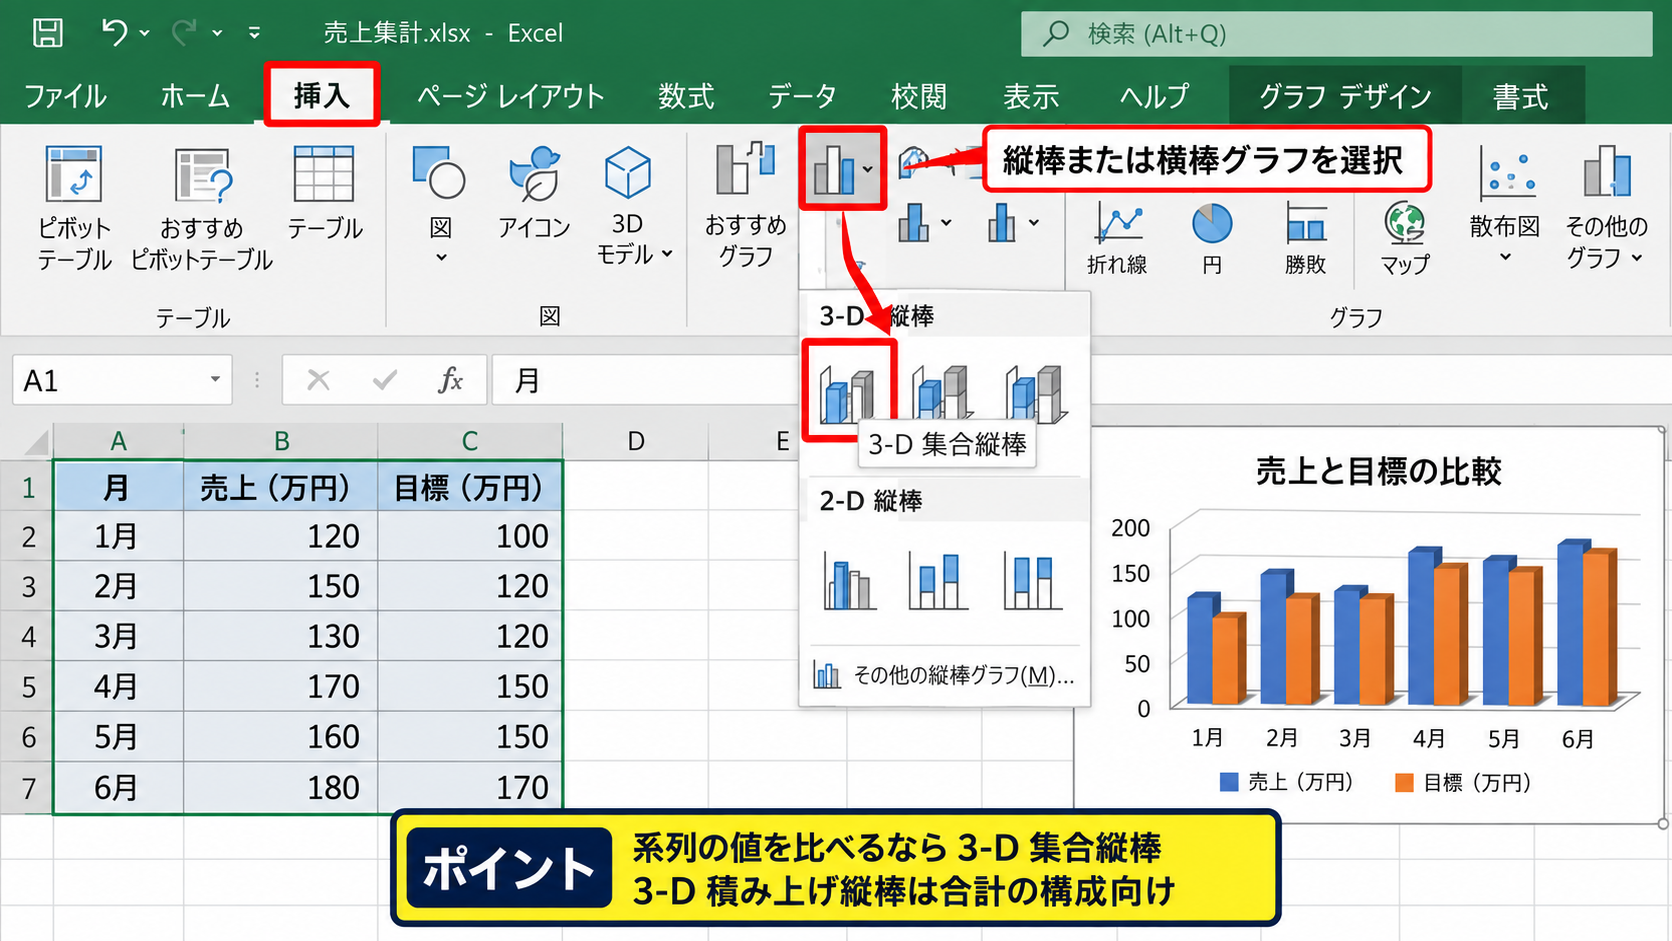Switch to the Home (ホーム) tab
1672x941 pixels.
point(195,96)
